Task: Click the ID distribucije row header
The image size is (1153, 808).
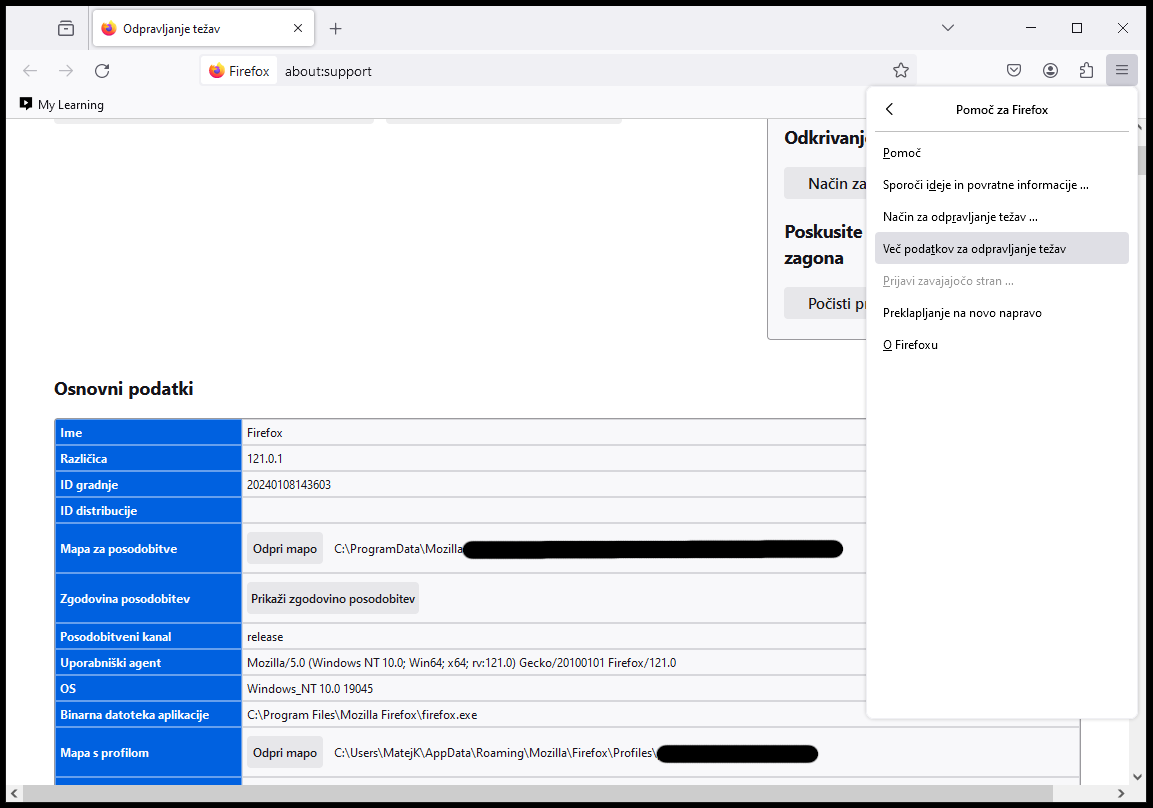Action: pos(149,510)
